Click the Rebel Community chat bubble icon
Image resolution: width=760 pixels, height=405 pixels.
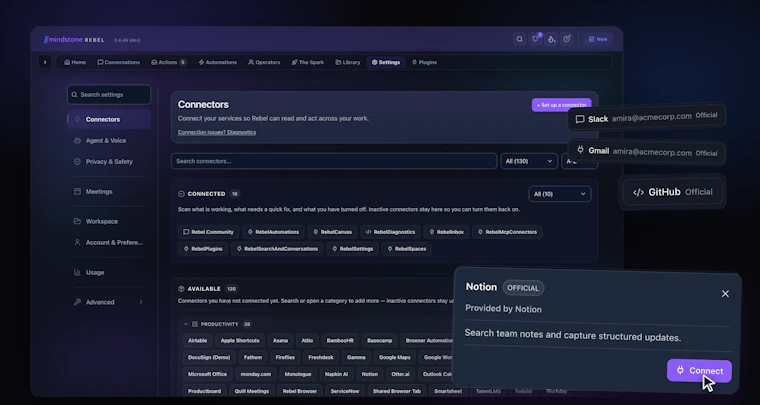[186, 232]
